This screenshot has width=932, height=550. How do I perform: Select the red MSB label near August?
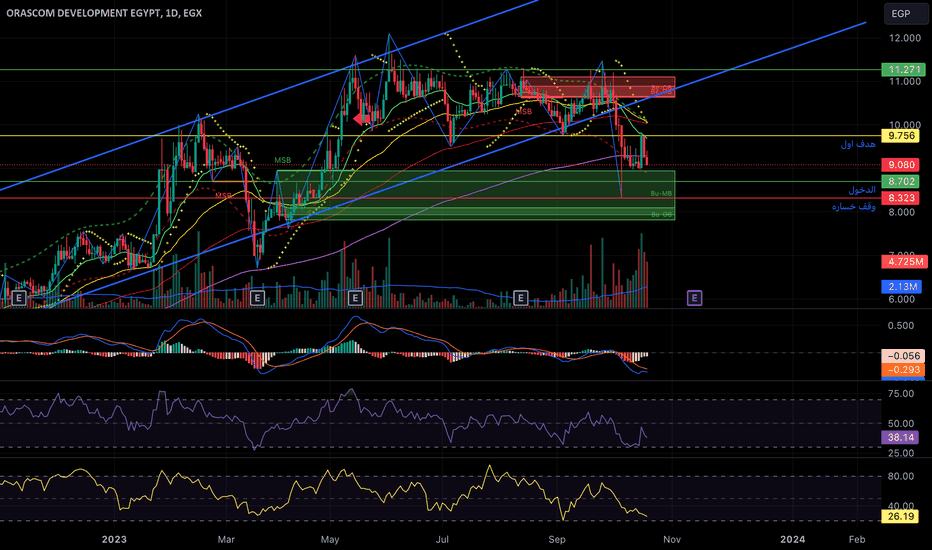tap(524, 112)
